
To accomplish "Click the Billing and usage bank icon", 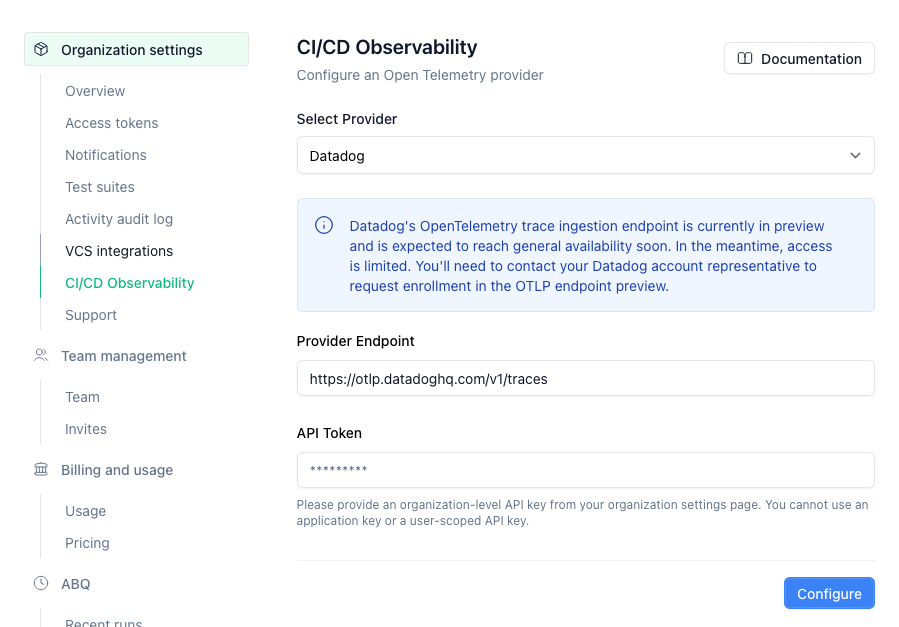I will 41,469.
